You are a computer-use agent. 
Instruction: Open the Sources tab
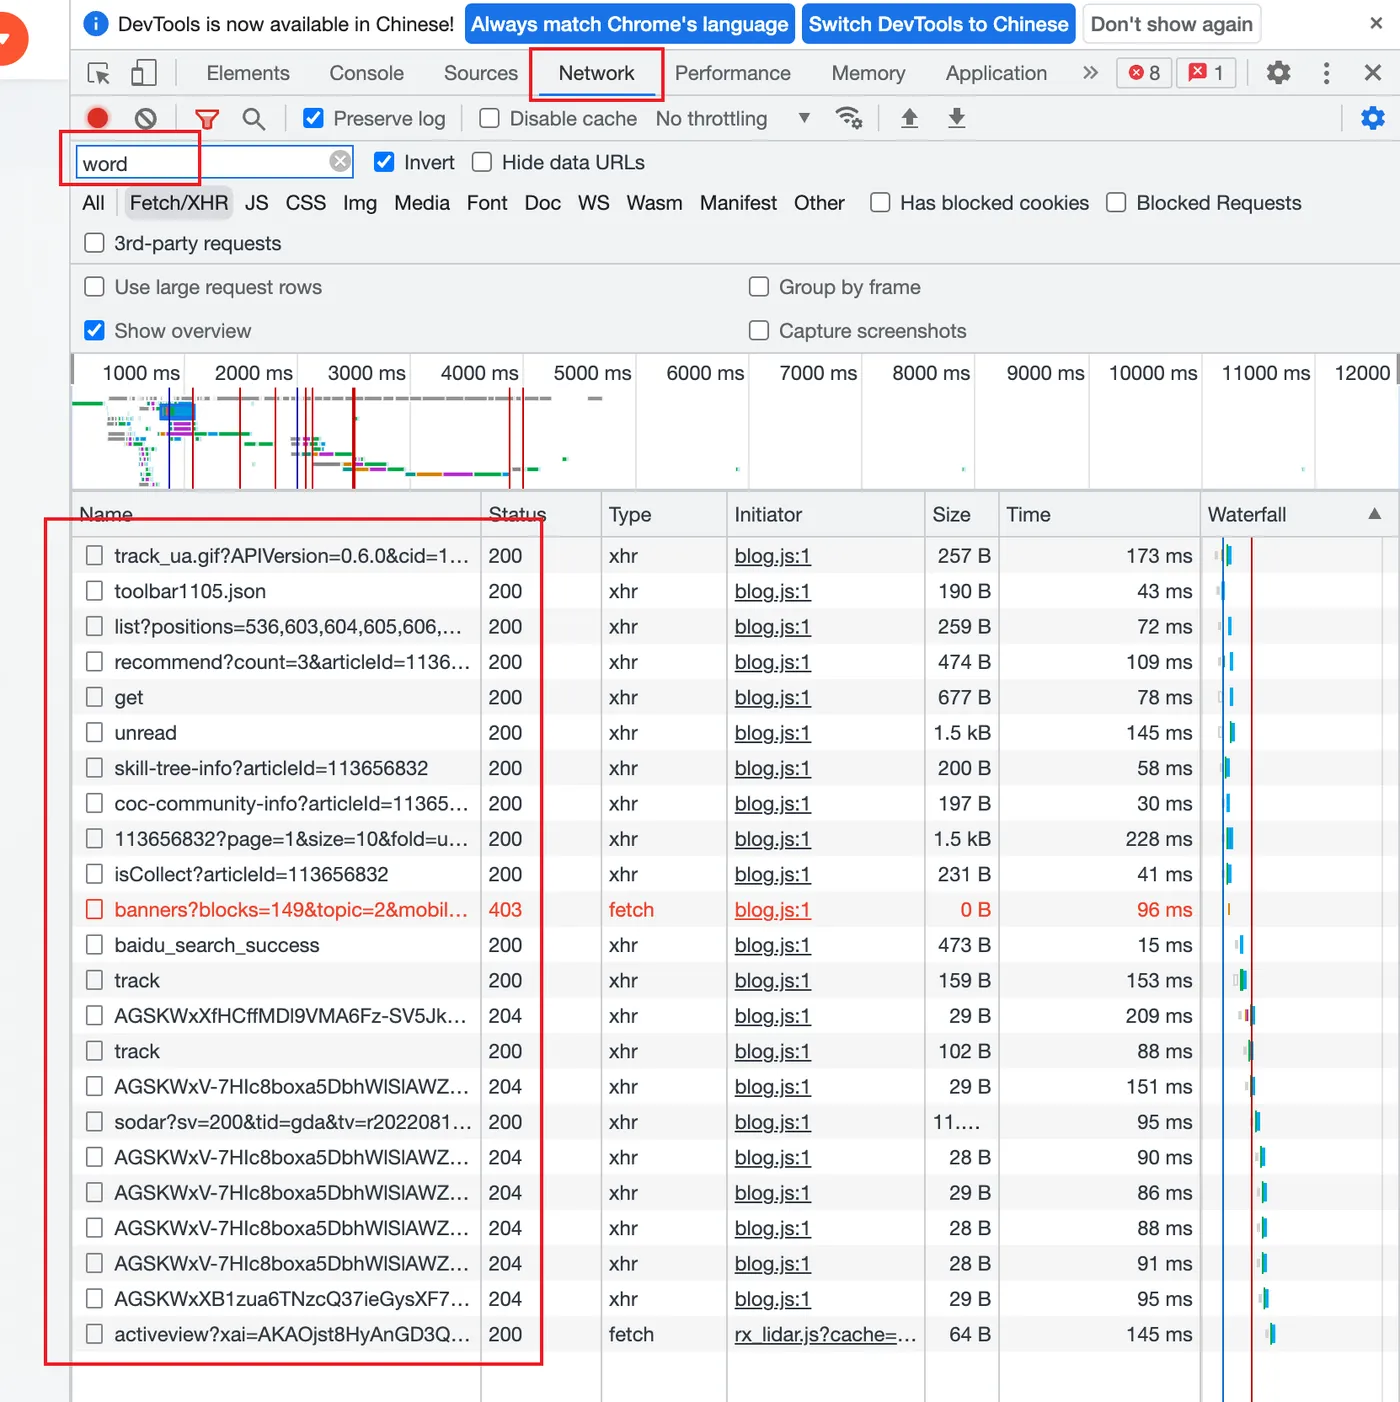pos(481,73)
